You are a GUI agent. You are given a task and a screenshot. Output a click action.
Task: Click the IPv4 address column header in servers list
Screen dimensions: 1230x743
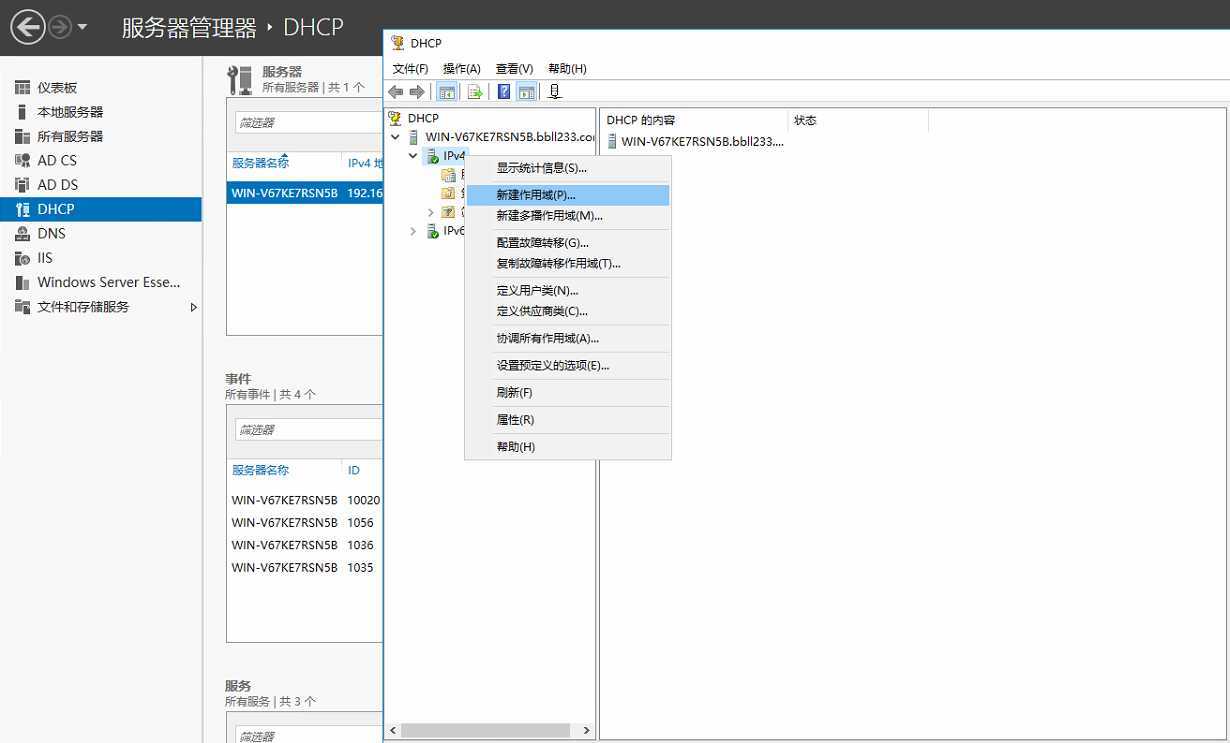tap(365, 163)
